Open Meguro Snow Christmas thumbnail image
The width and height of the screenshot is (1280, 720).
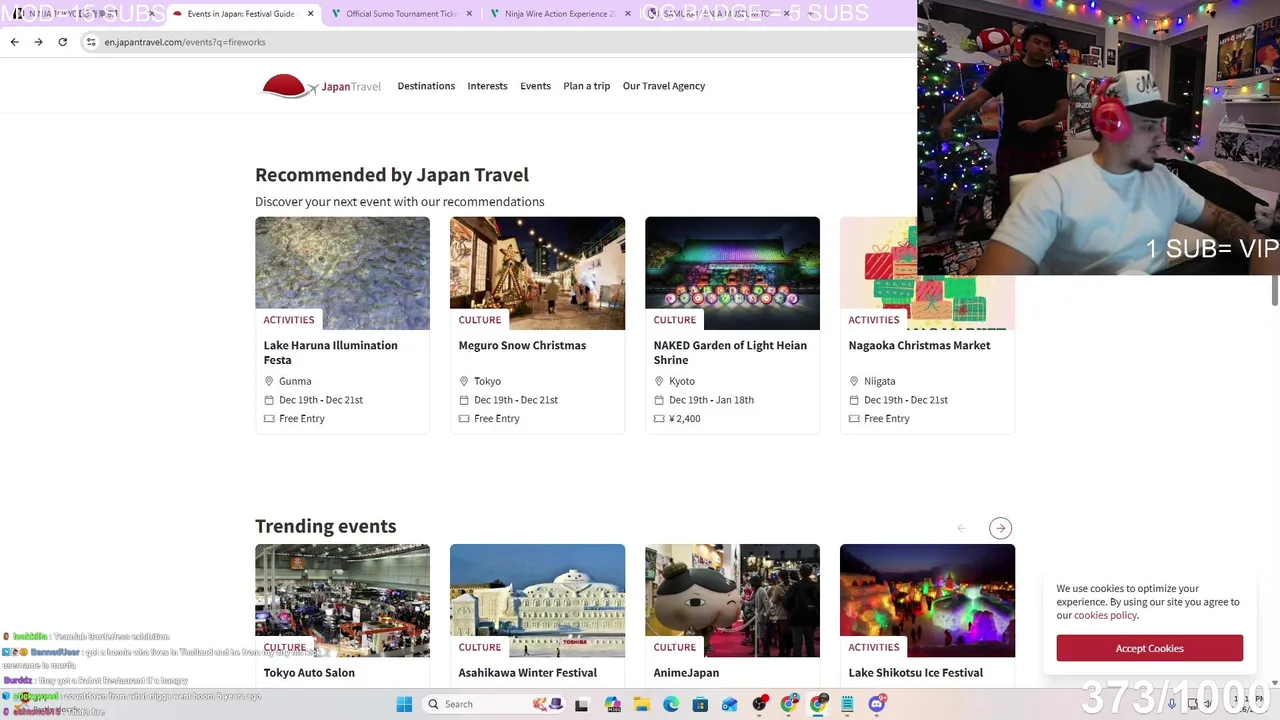pyautogui.click(x=537, y=273)
